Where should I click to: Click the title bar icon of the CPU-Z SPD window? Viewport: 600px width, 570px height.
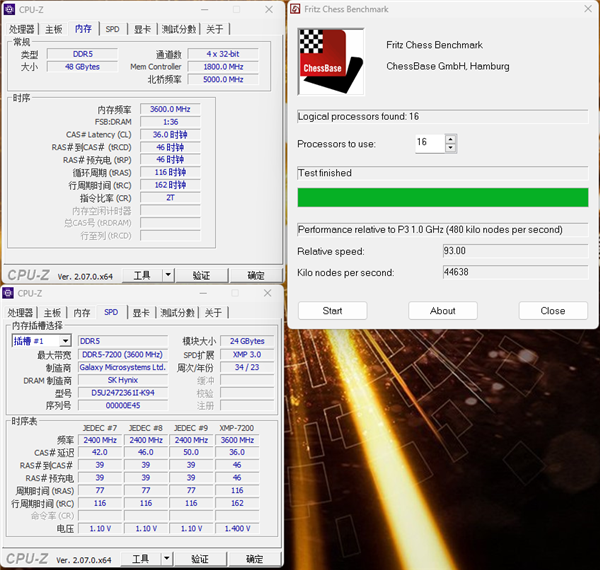coord(9,293)
